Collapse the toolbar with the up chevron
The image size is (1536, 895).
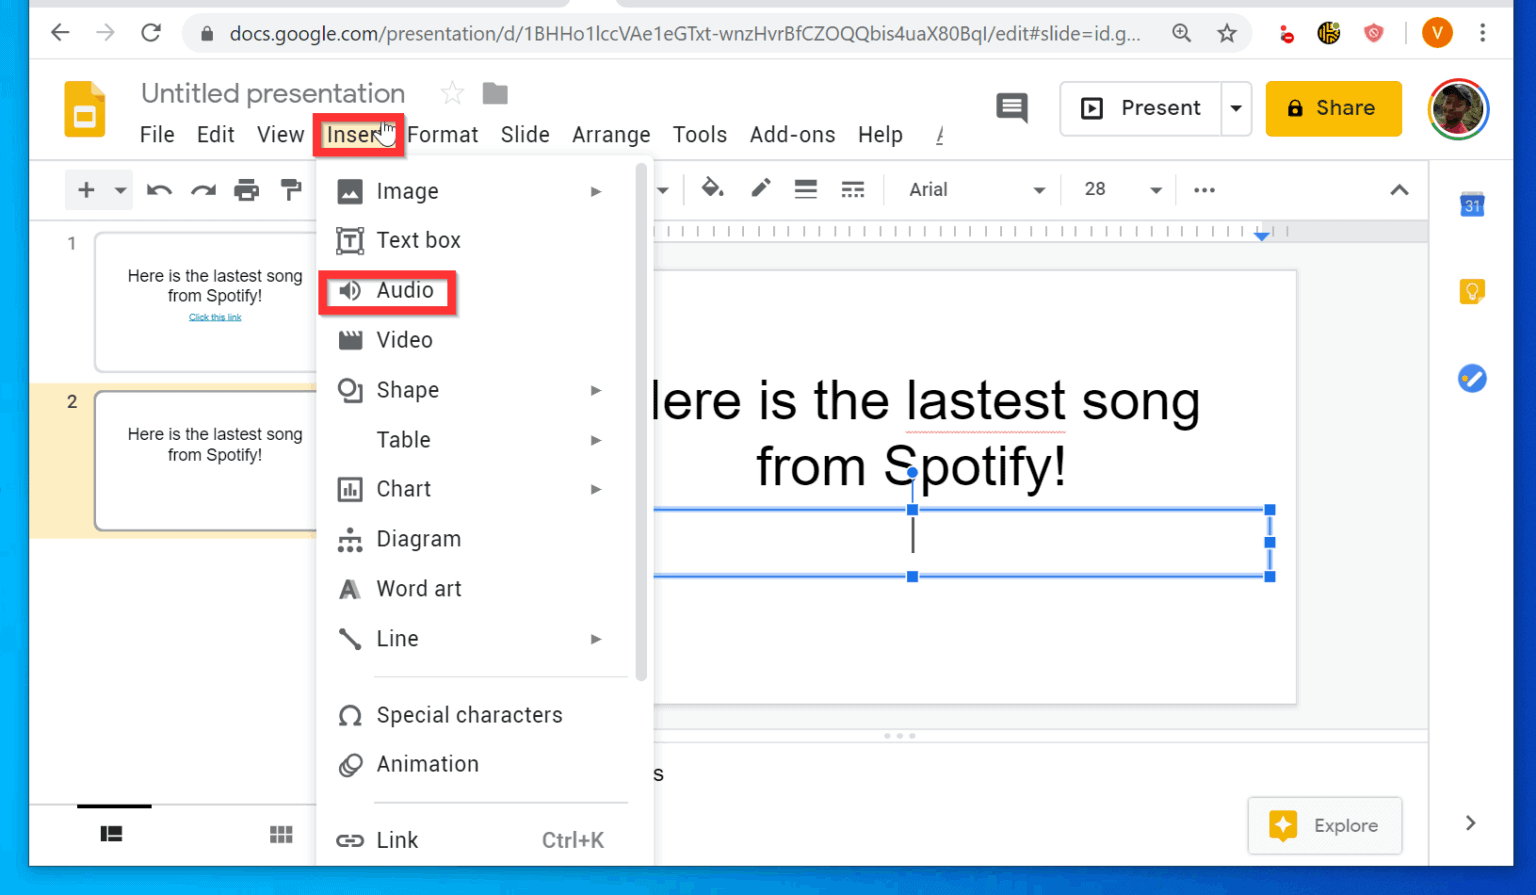tap(1399, 190)
